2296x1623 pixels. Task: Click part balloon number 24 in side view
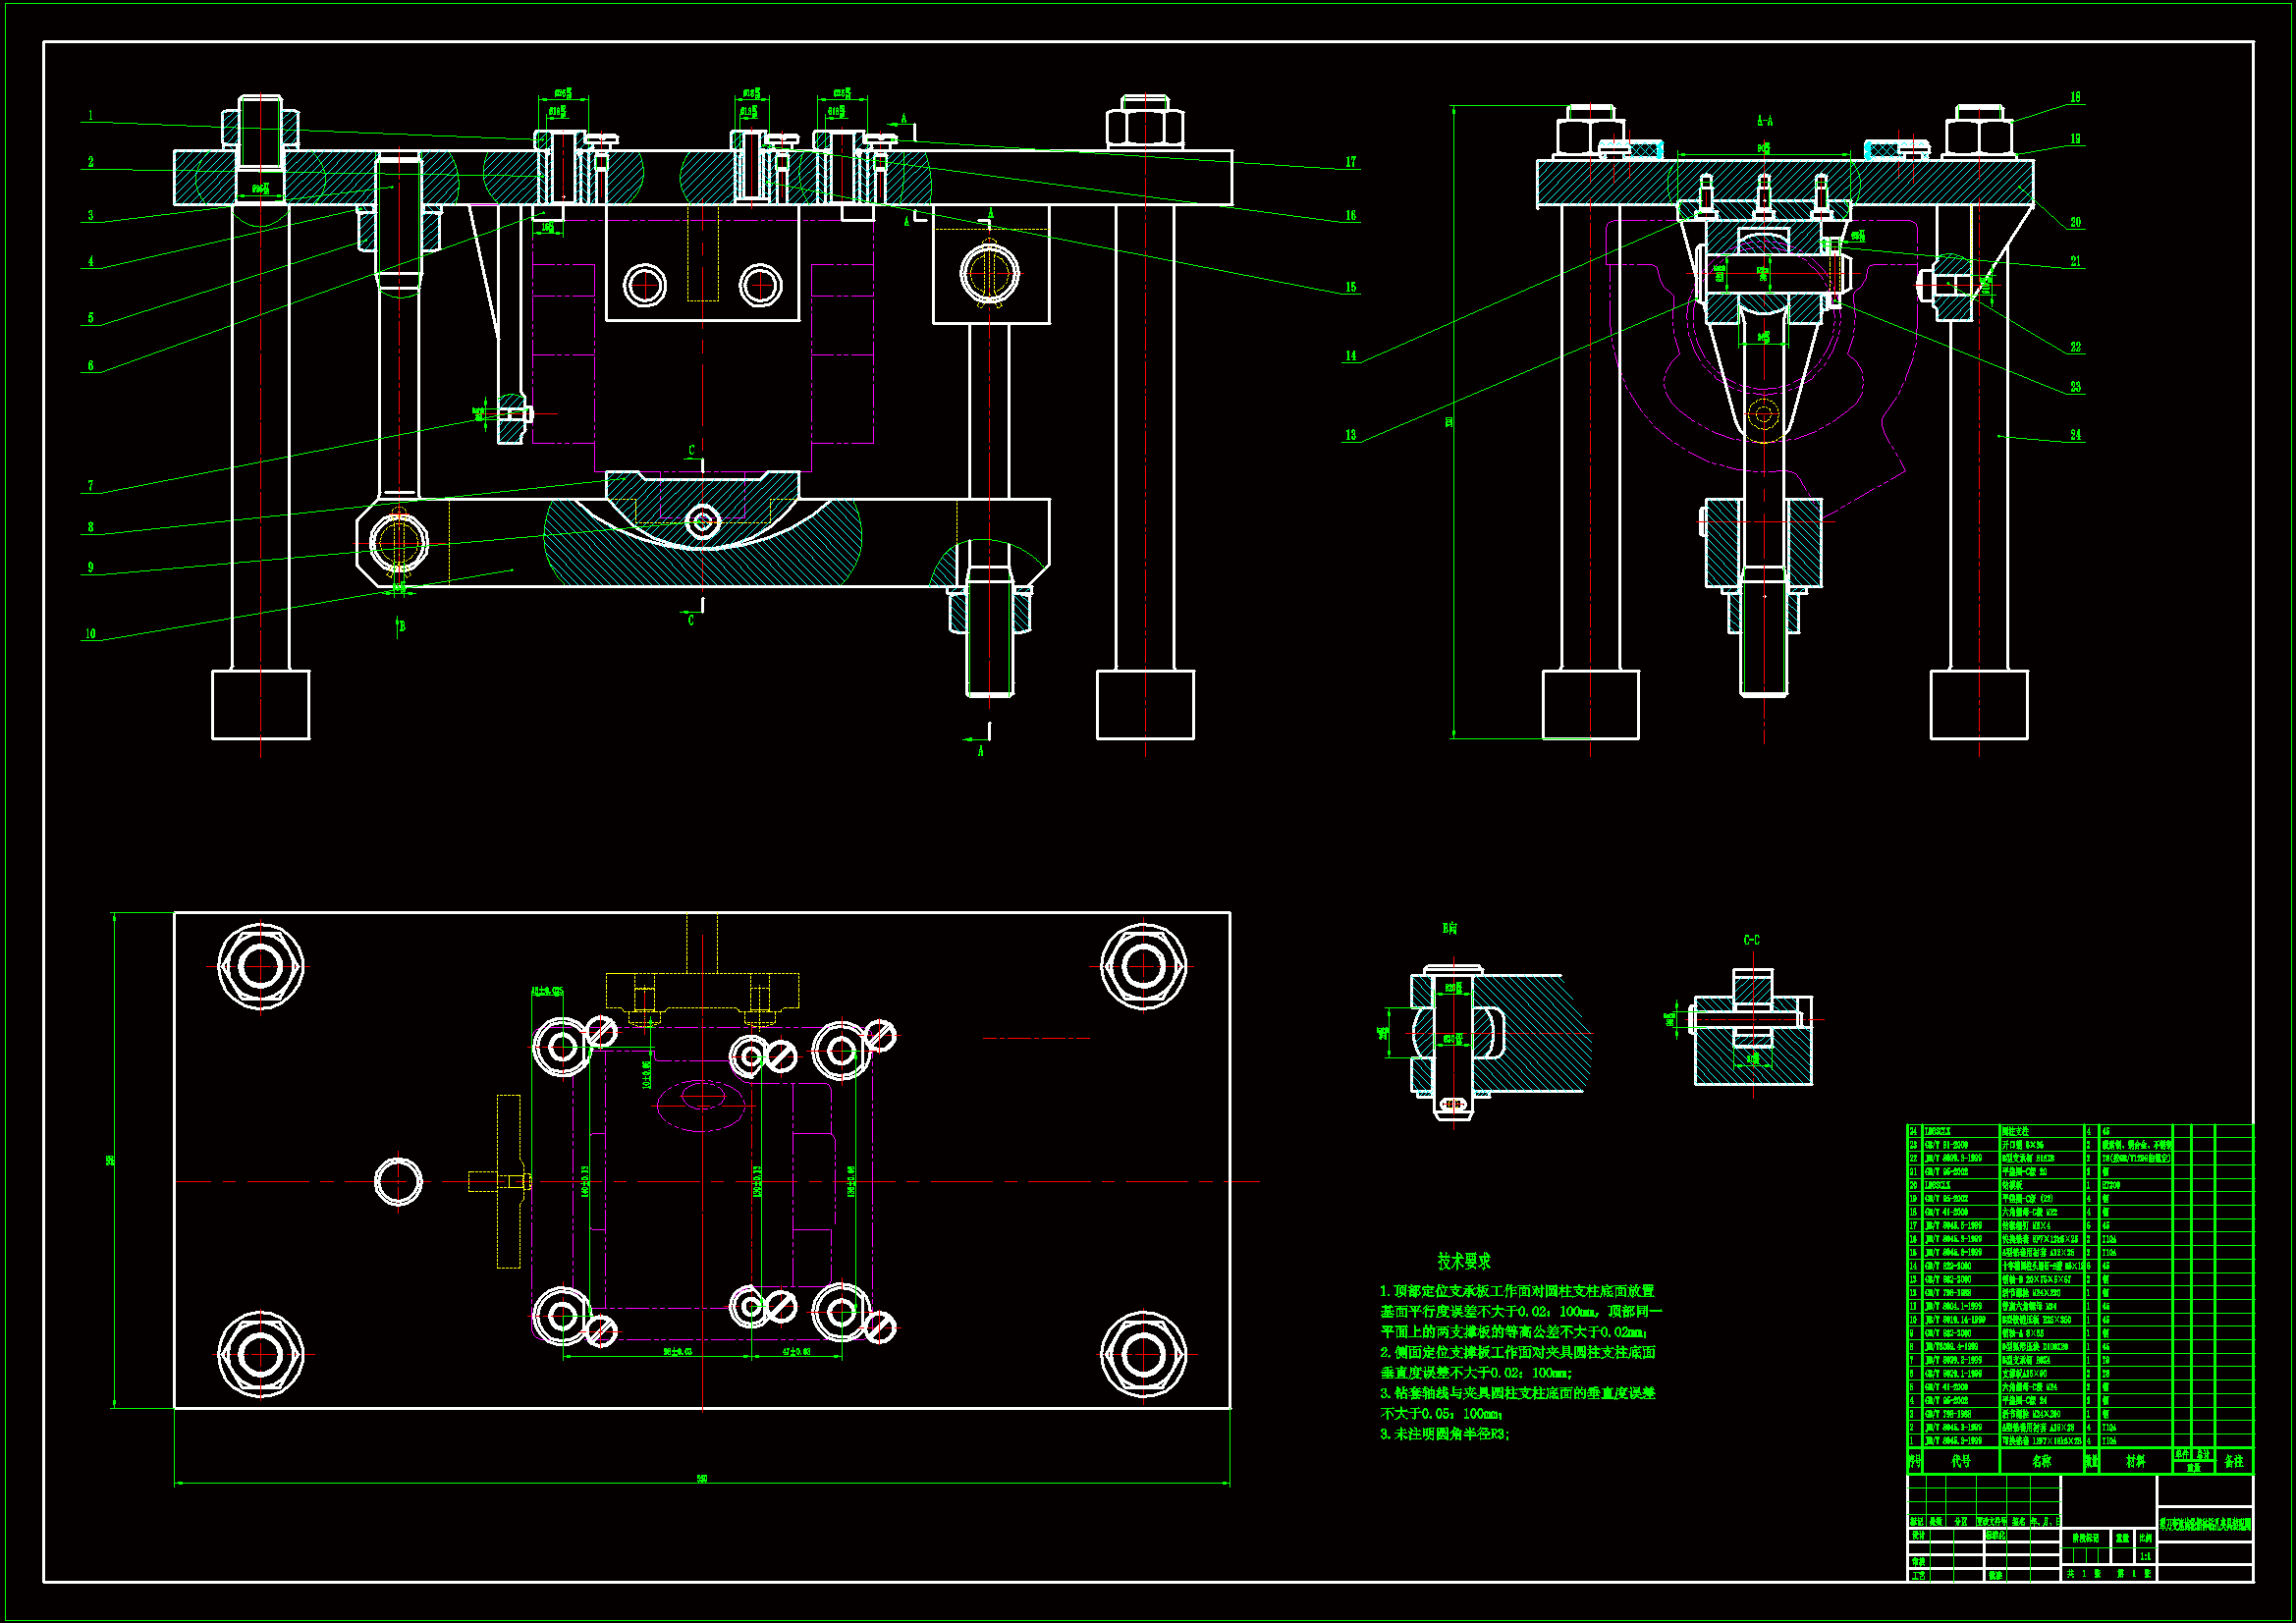click(x=2075, y=435)
